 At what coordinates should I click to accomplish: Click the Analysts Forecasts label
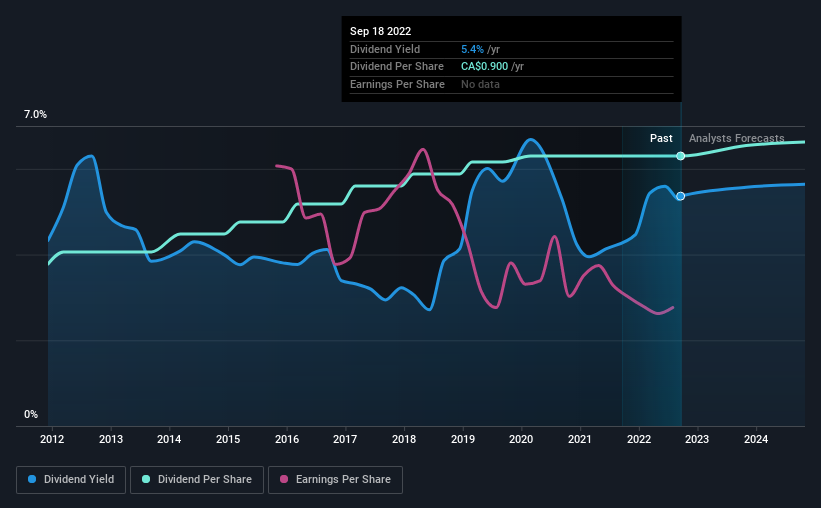coord(736,138)
